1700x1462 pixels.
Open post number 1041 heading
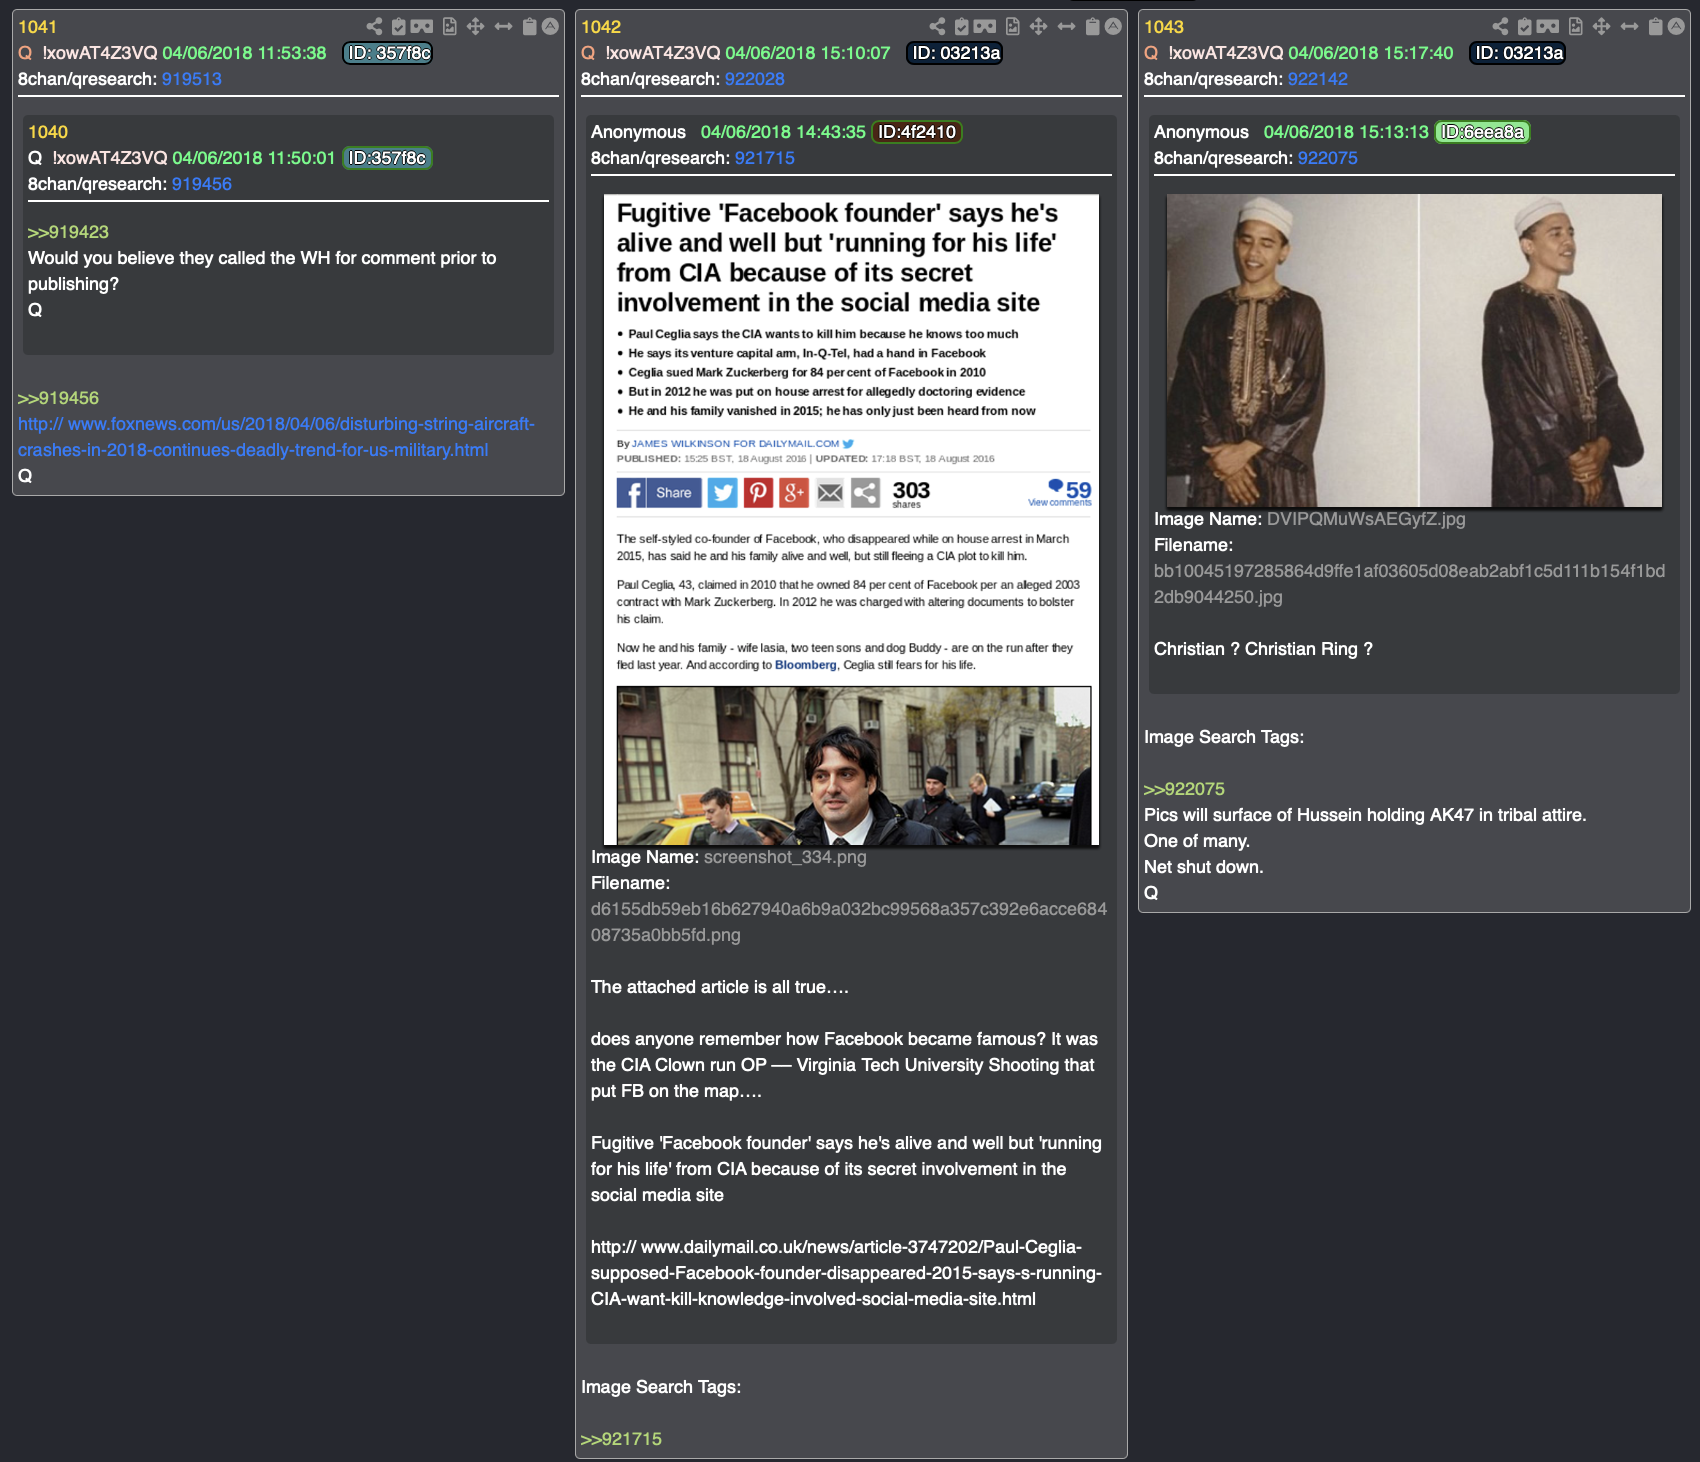[x=37, y=27]
